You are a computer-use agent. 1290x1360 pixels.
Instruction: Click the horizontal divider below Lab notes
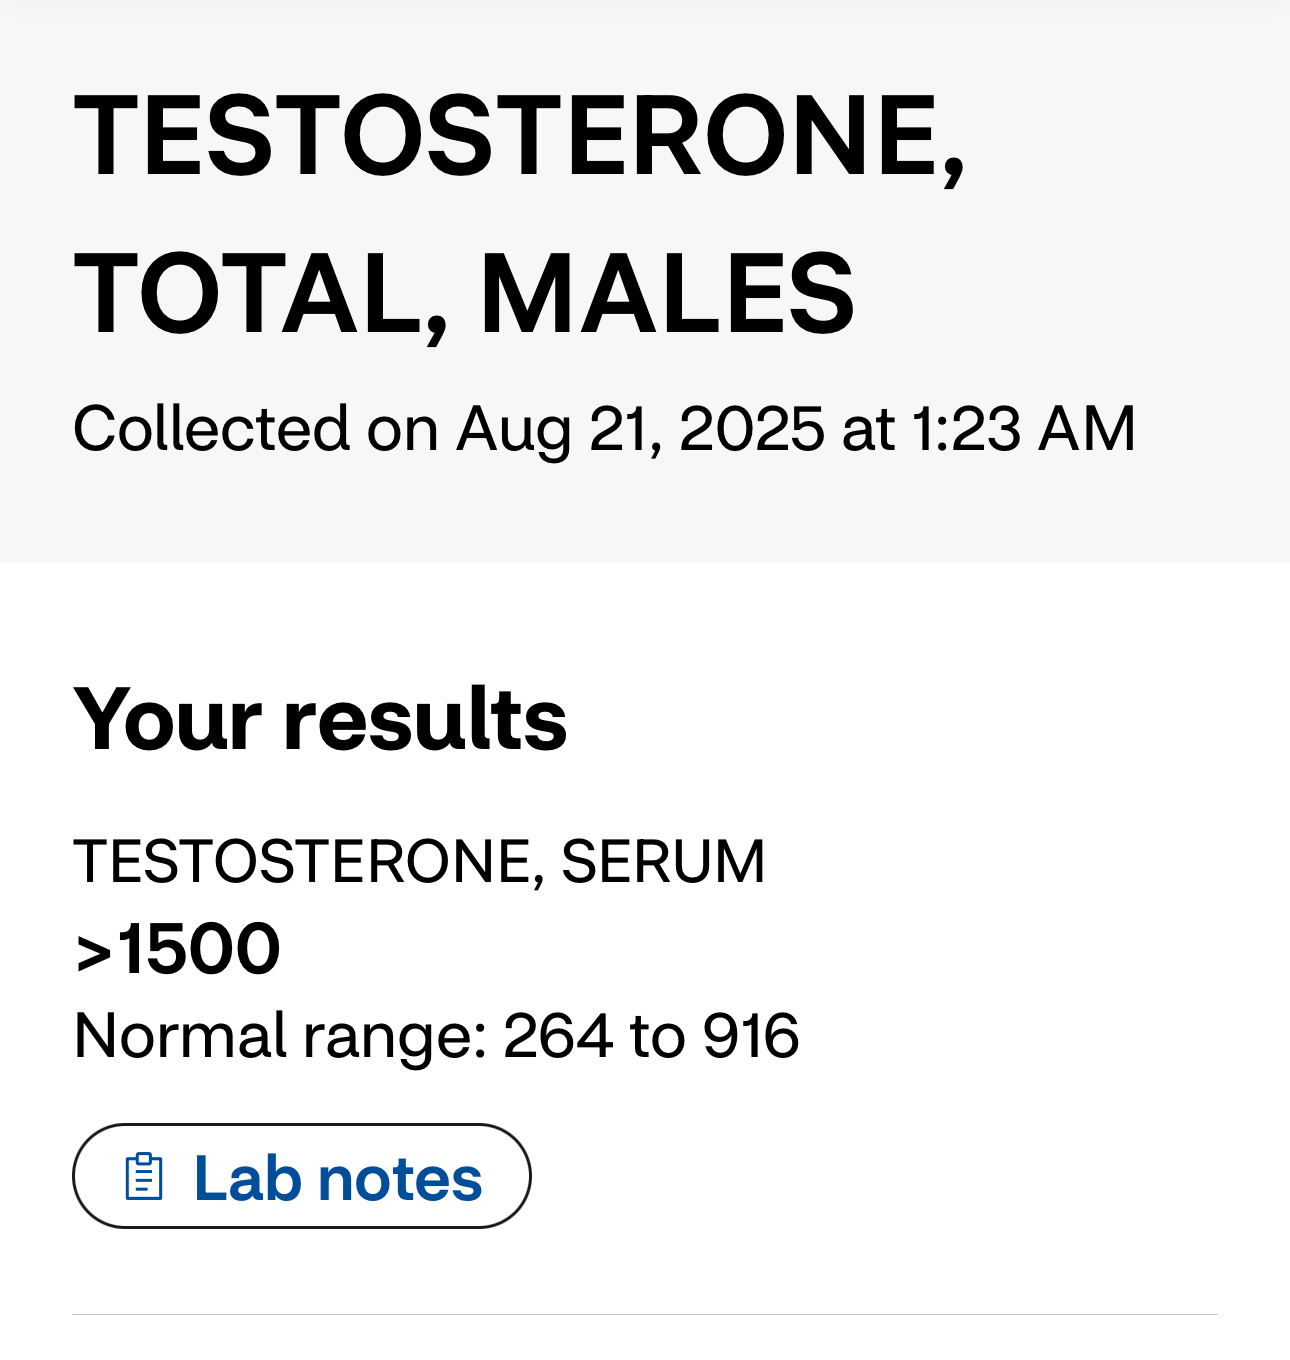coord(645,1314)
